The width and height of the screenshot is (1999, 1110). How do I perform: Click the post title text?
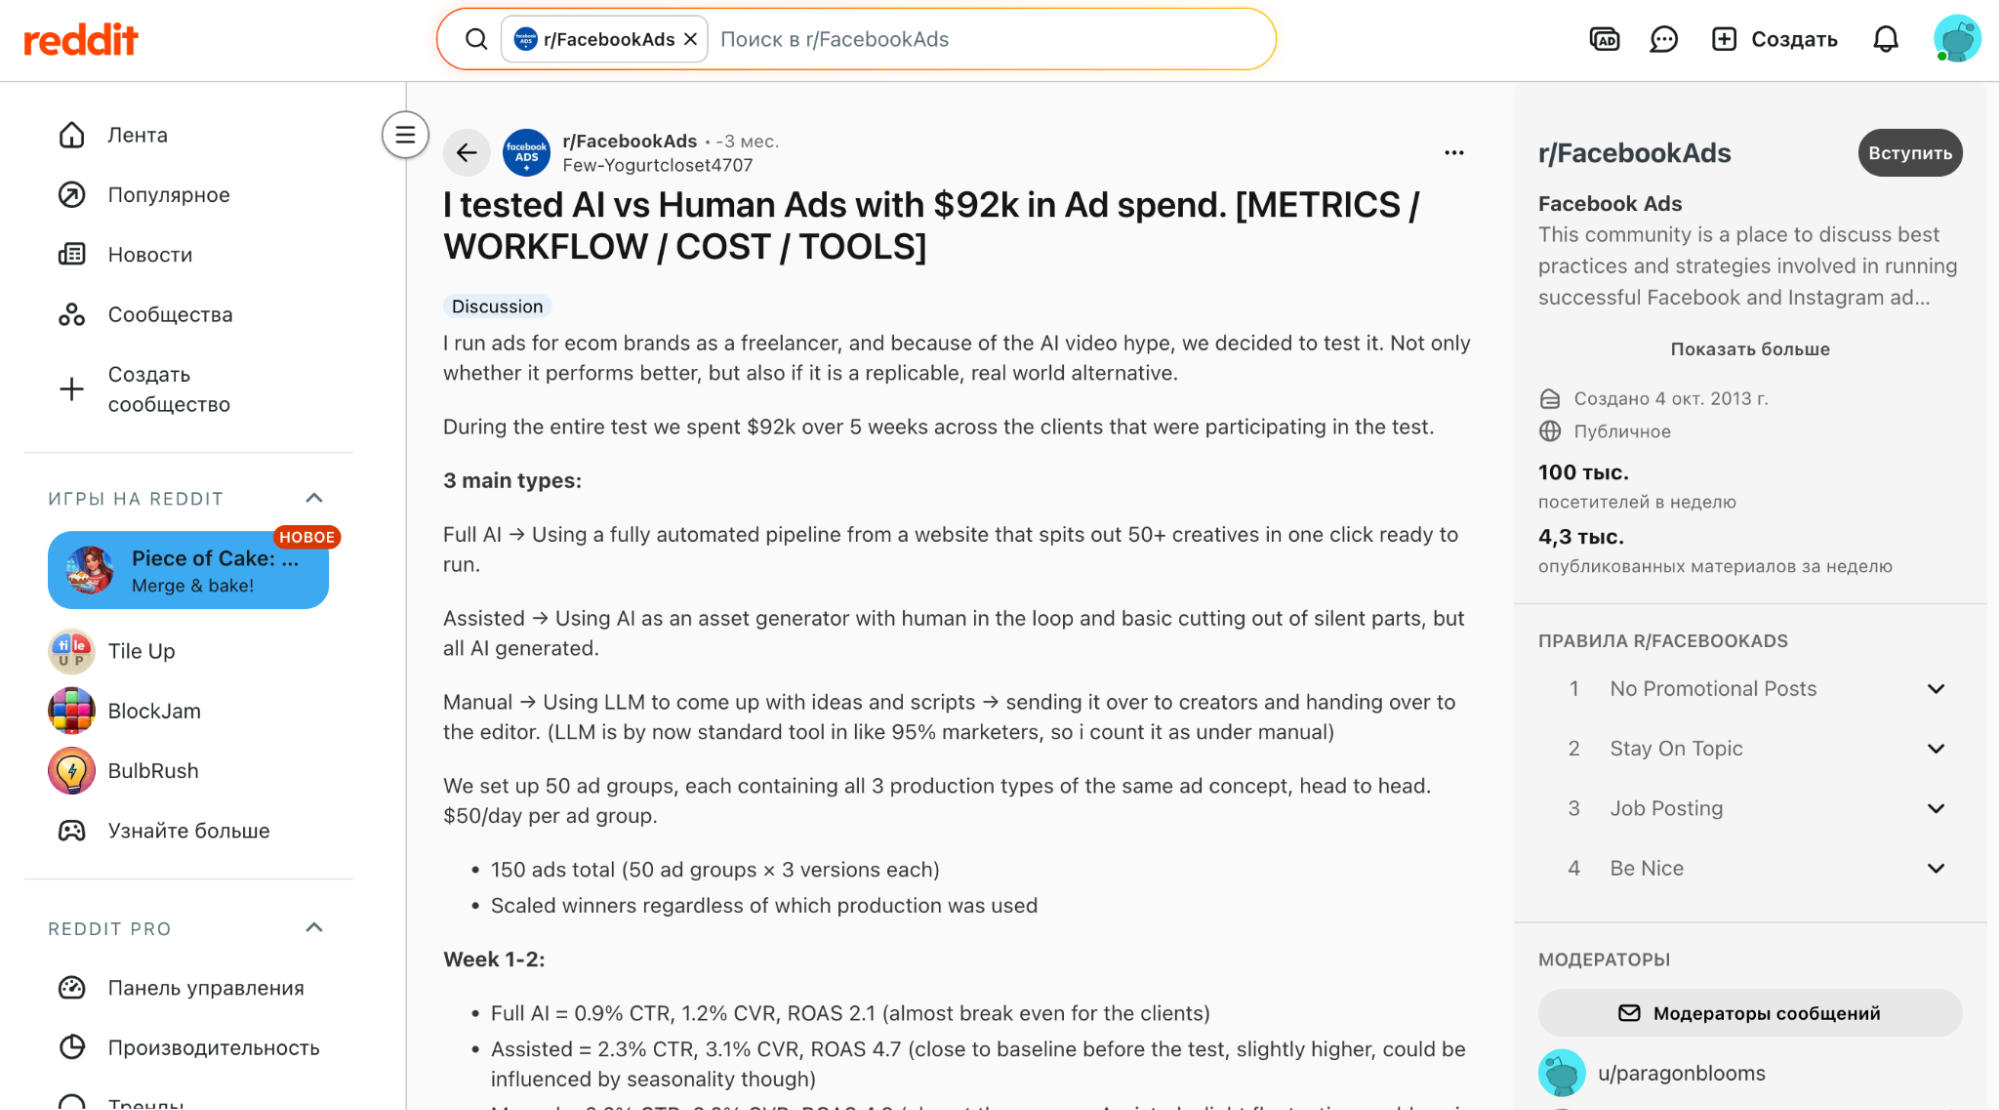click(x=931, y=226)
